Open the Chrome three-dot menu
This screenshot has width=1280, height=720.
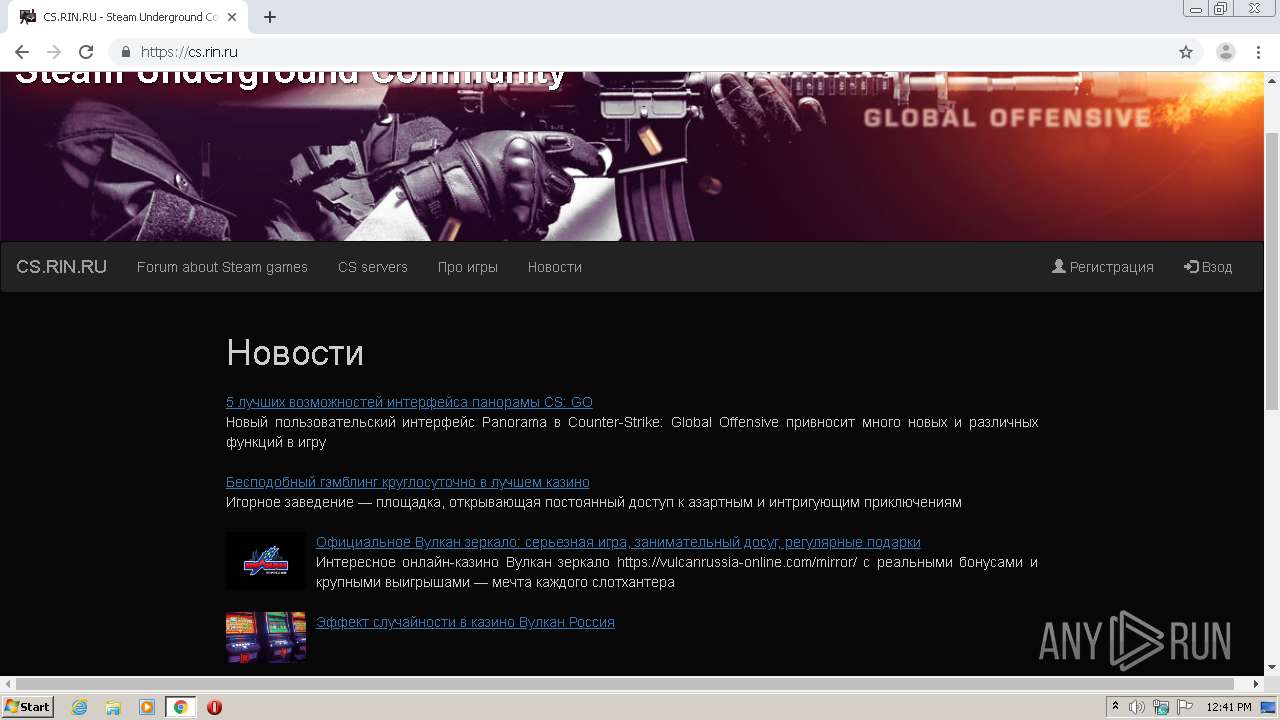coord(1258,52)
